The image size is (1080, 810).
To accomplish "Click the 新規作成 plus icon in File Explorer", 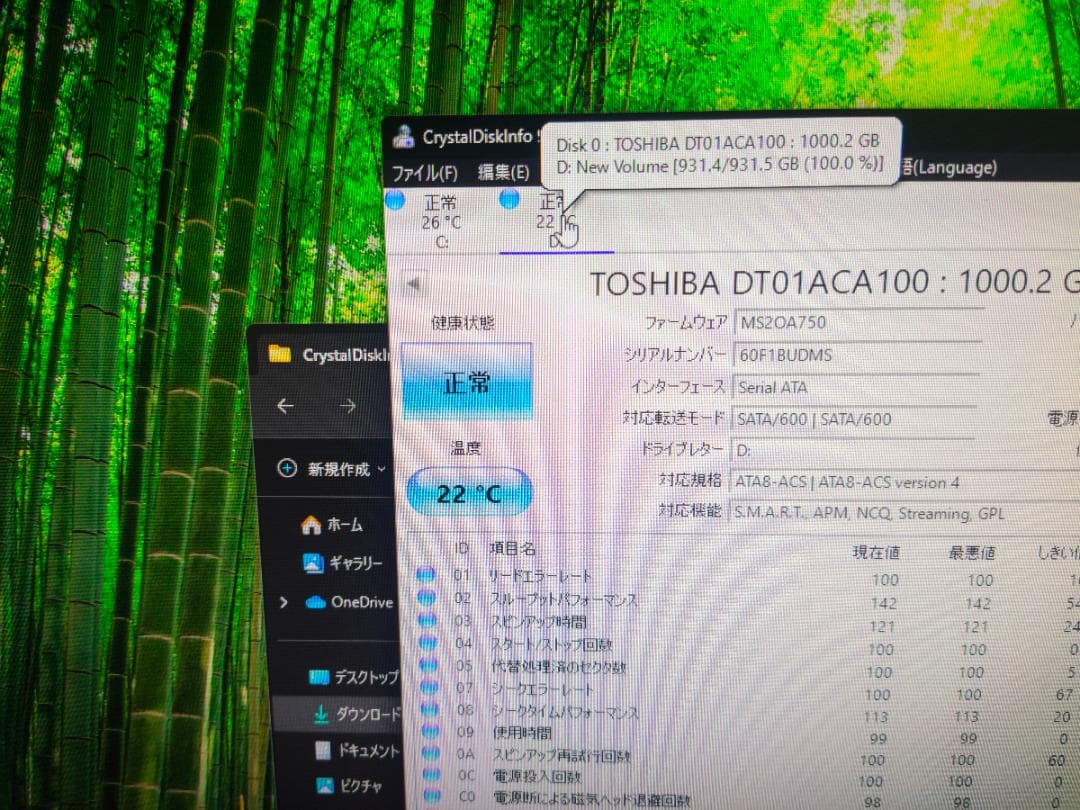I will (287, 468).
